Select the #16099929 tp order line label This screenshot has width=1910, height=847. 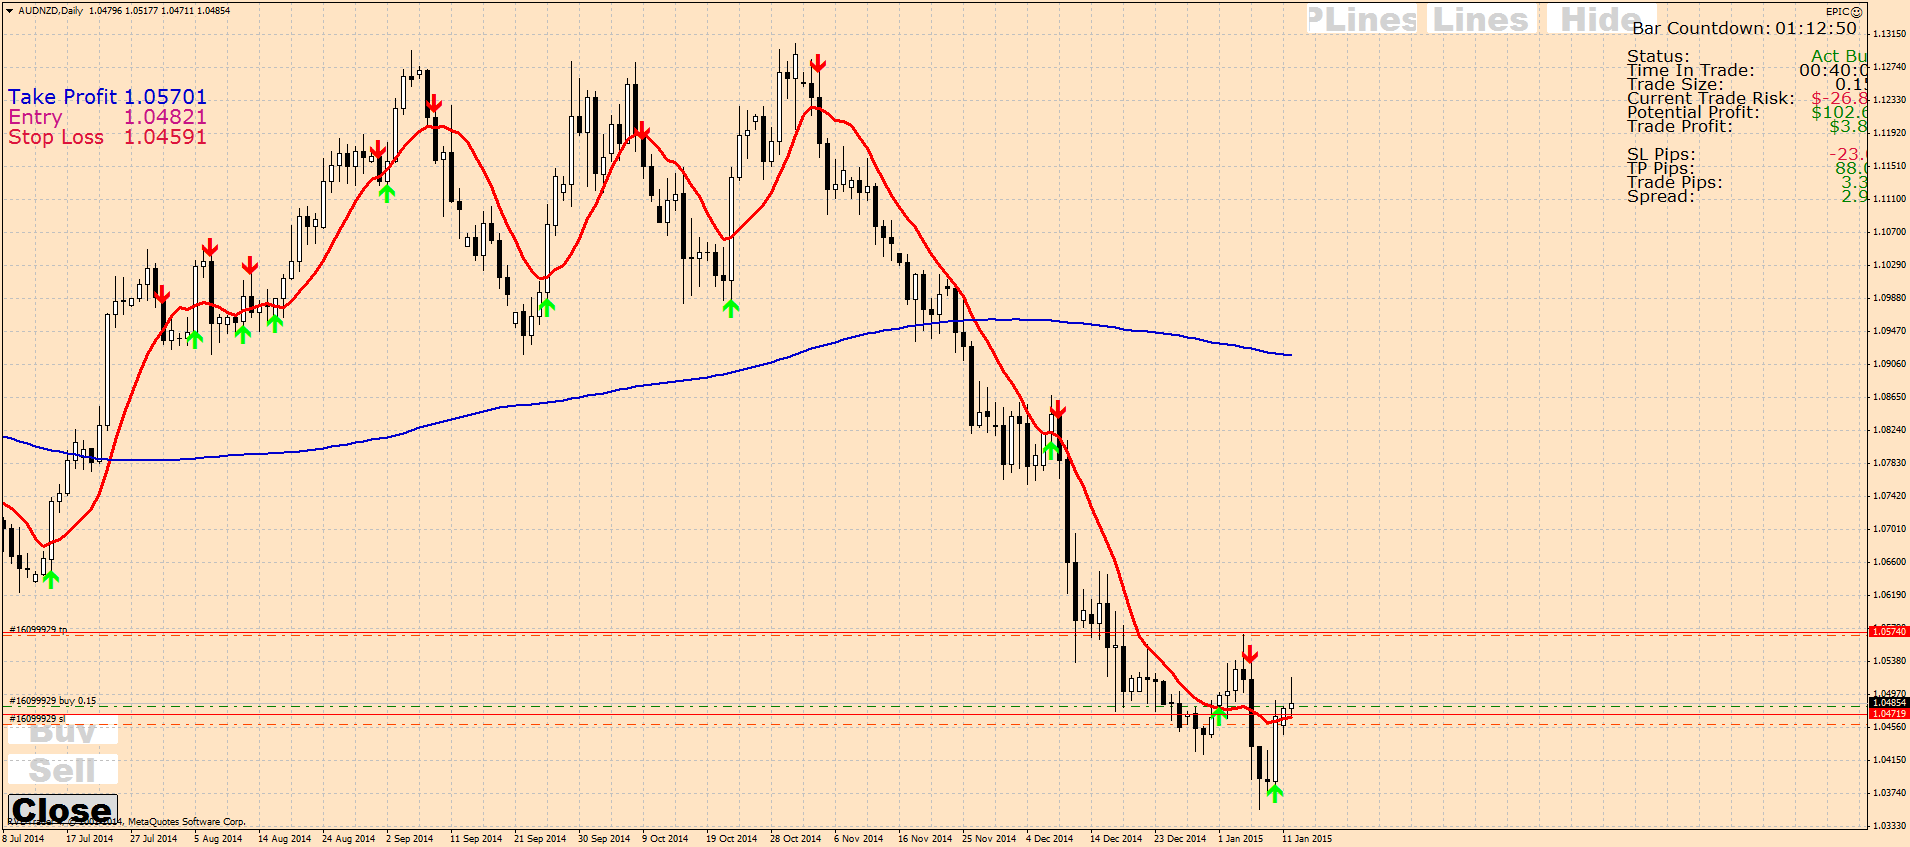pyautogui.click(x=39, y=629)
